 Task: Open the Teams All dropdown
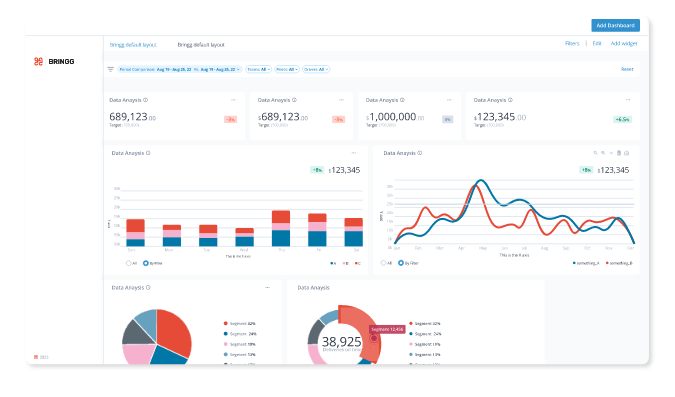pyautogui.click(x=258, y=69)
